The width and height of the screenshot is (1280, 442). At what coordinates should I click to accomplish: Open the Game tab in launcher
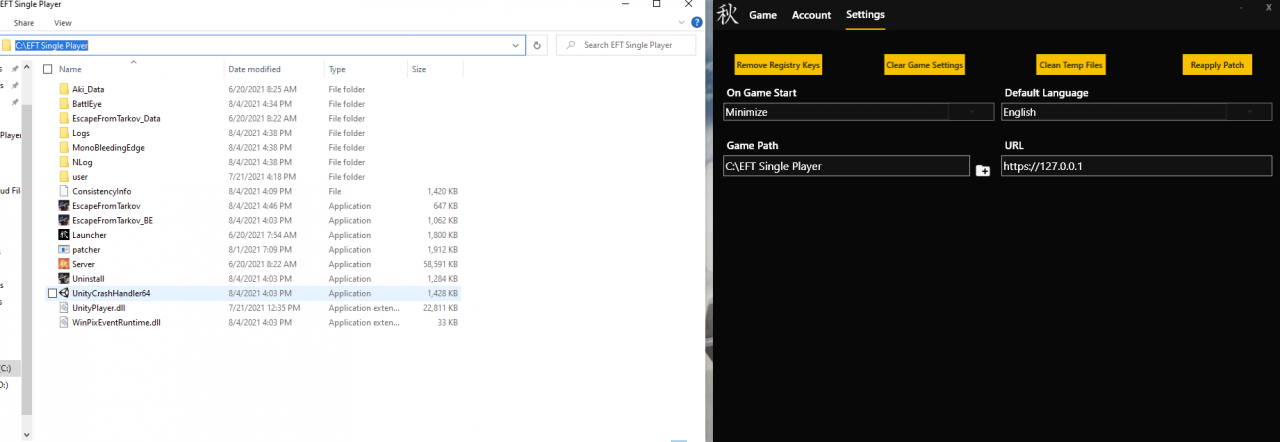point(763,15)
